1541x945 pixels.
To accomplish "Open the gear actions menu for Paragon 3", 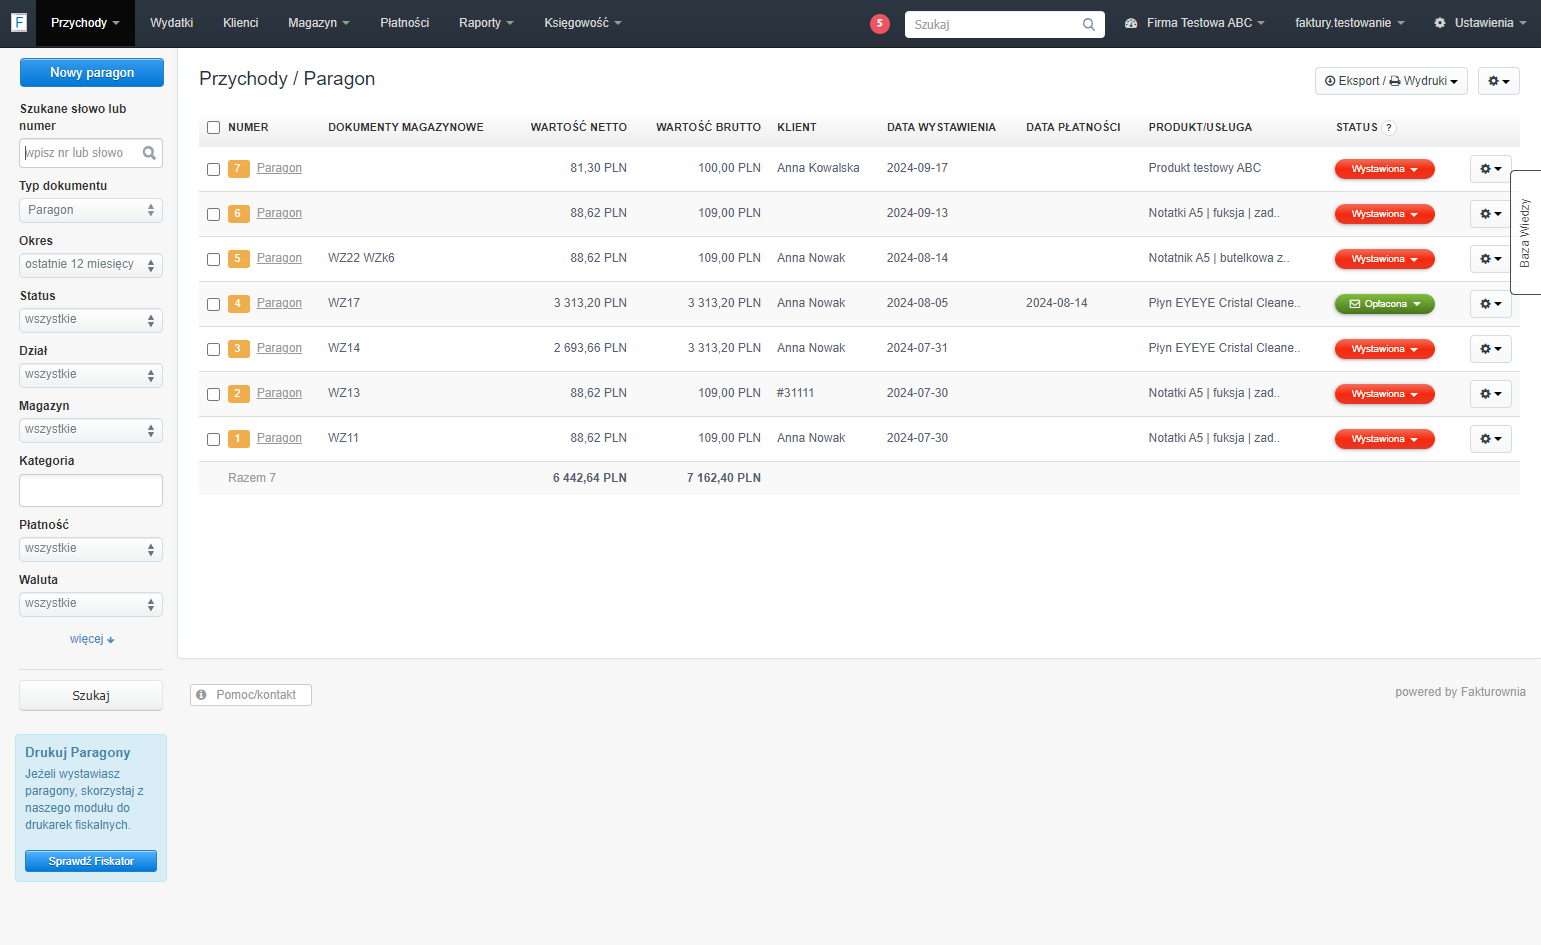I will [x=1490, y=349].
